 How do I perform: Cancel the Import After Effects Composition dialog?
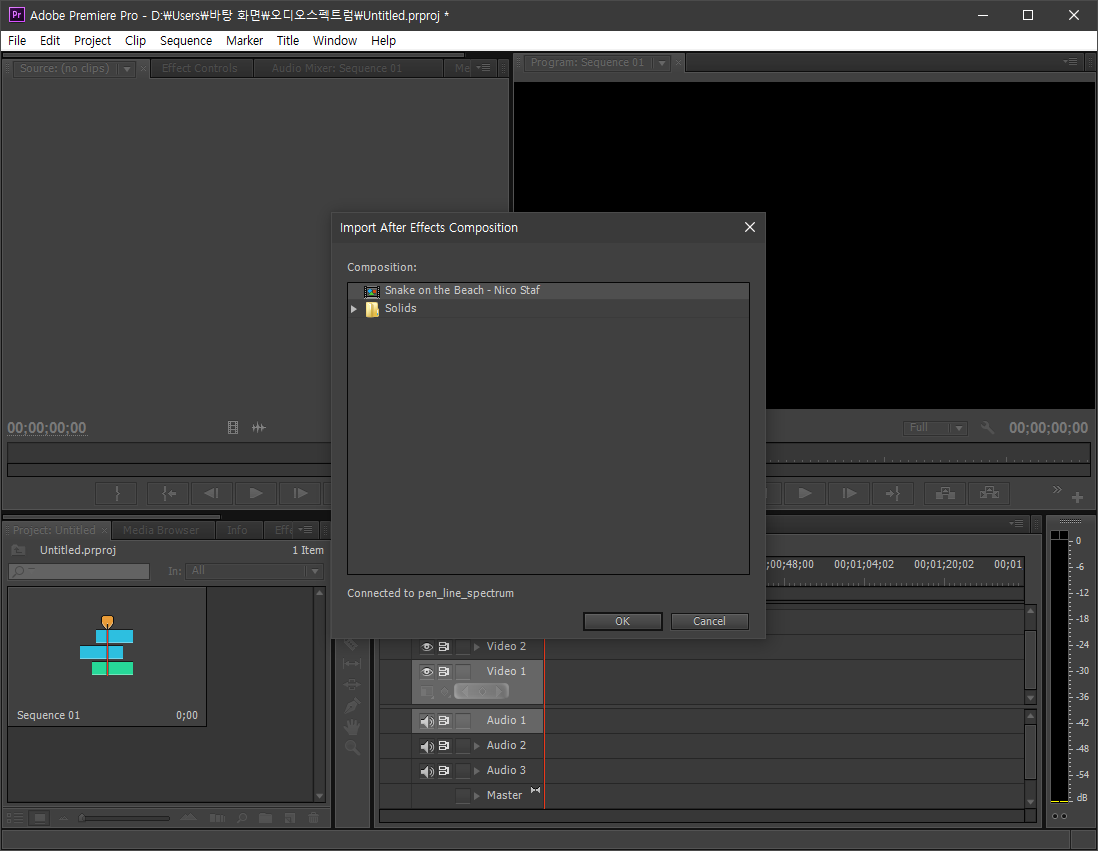[x=709, y=621]
